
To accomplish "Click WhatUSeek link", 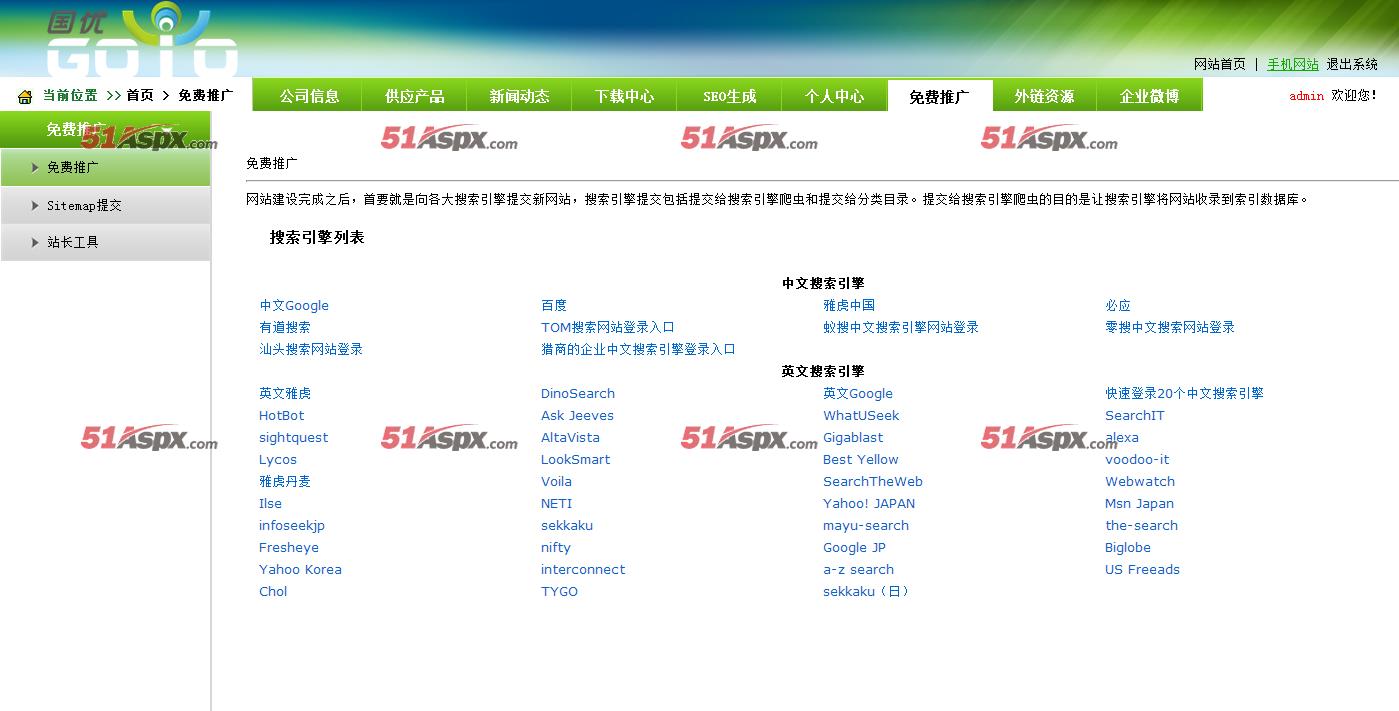I will pyautogui.click(x=861, y=416).
